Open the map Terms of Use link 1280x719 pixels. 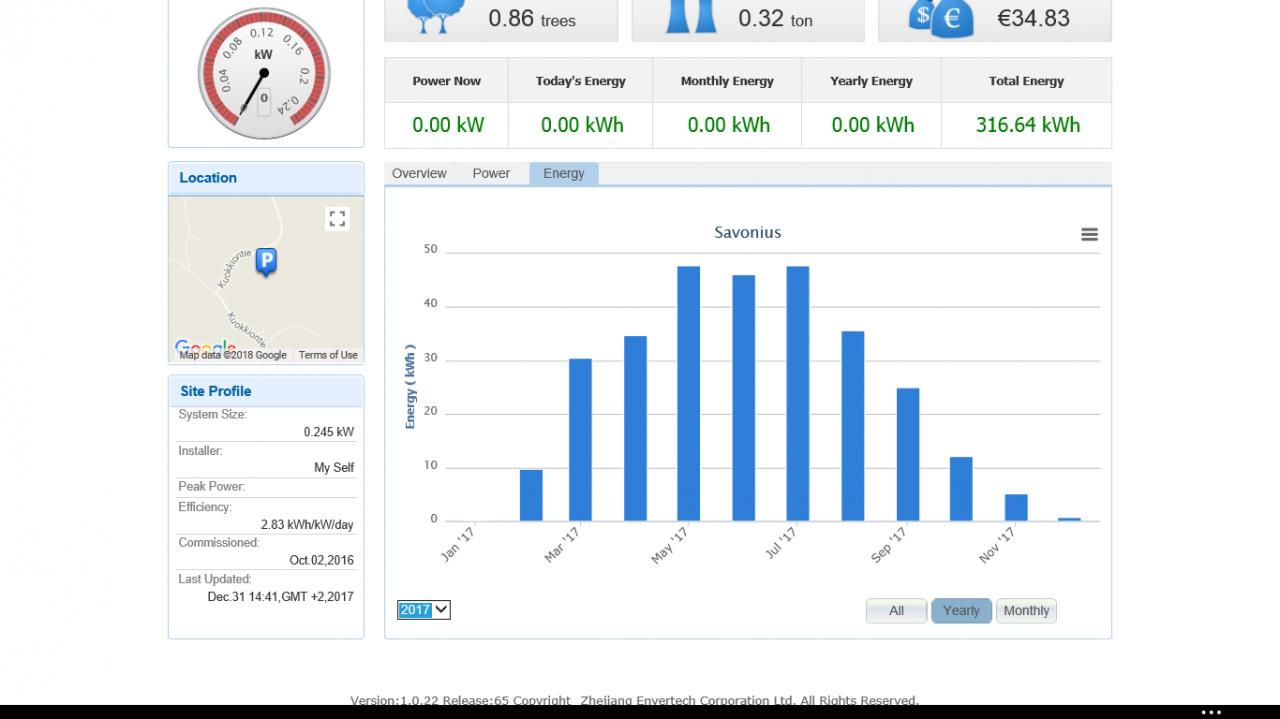(x=328, y=355)
